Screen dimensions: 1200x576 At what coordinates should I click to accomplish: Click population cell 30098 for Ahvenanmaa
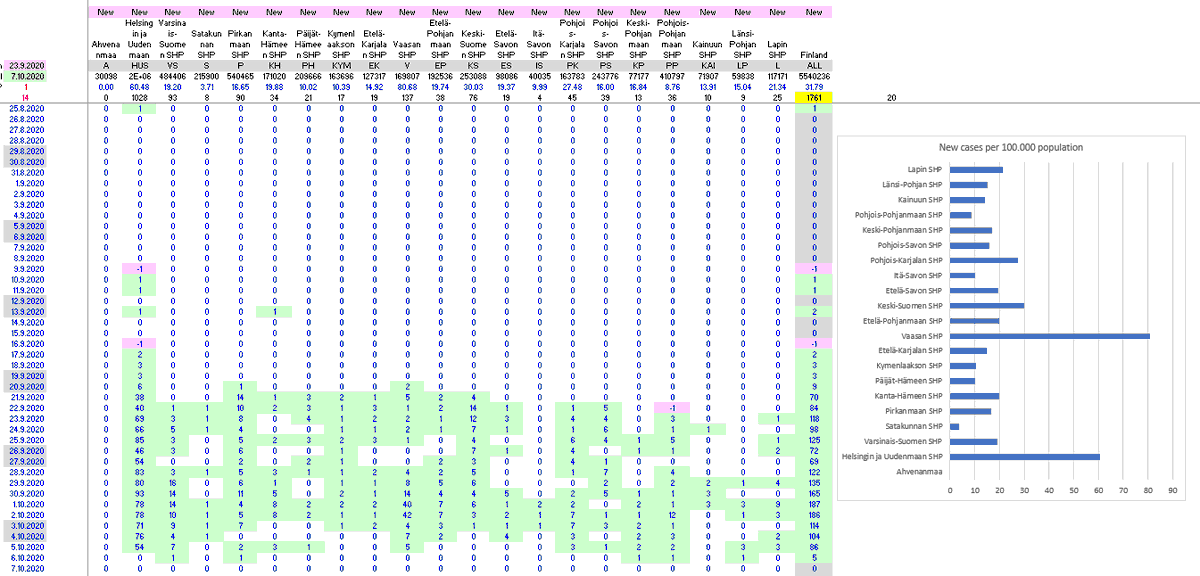pyautogui.click(x=105, y=76)
